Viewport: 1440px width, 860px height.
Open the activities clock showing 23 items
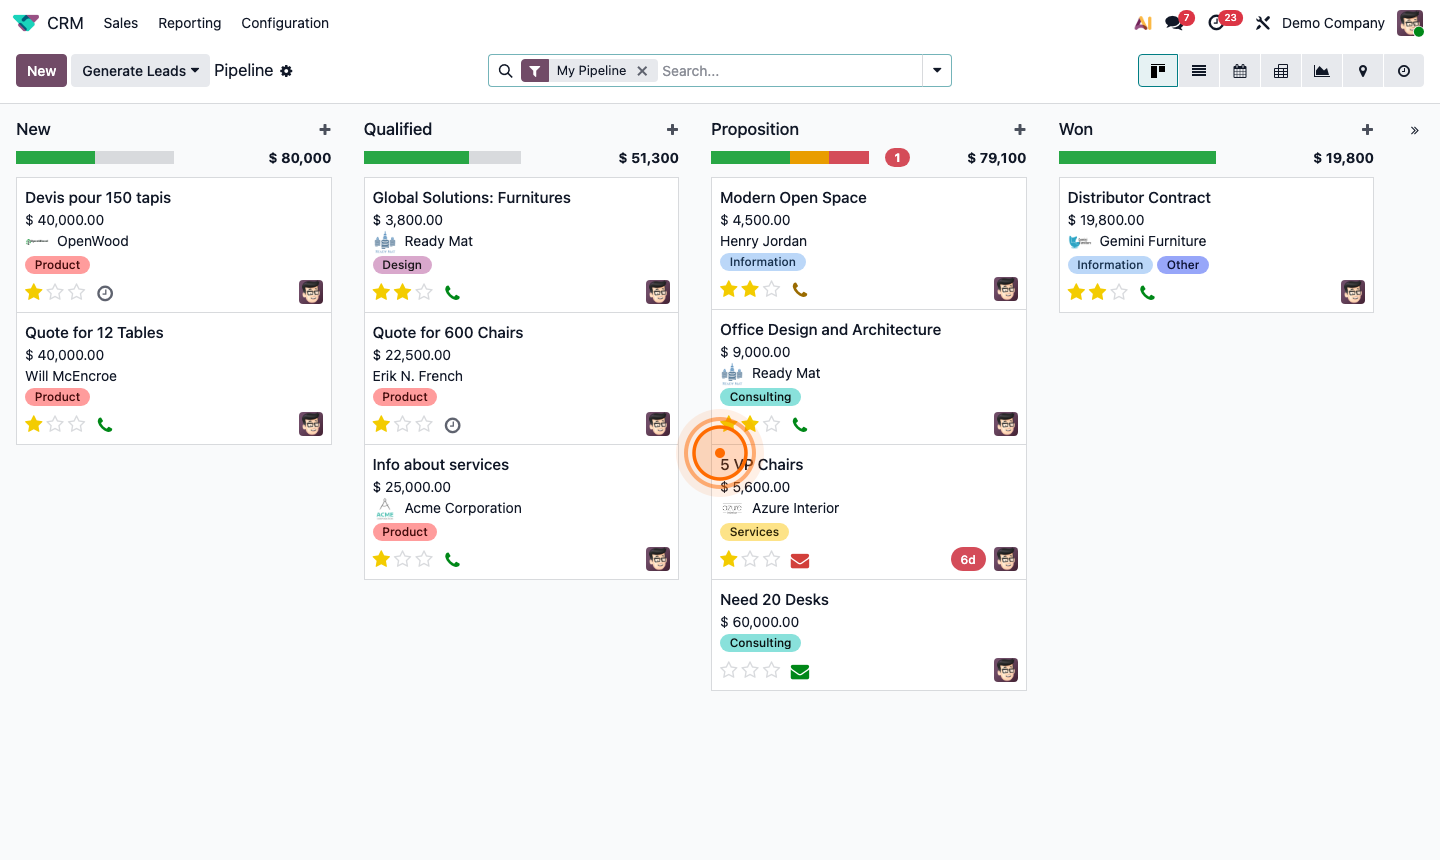coord(1218,22)
